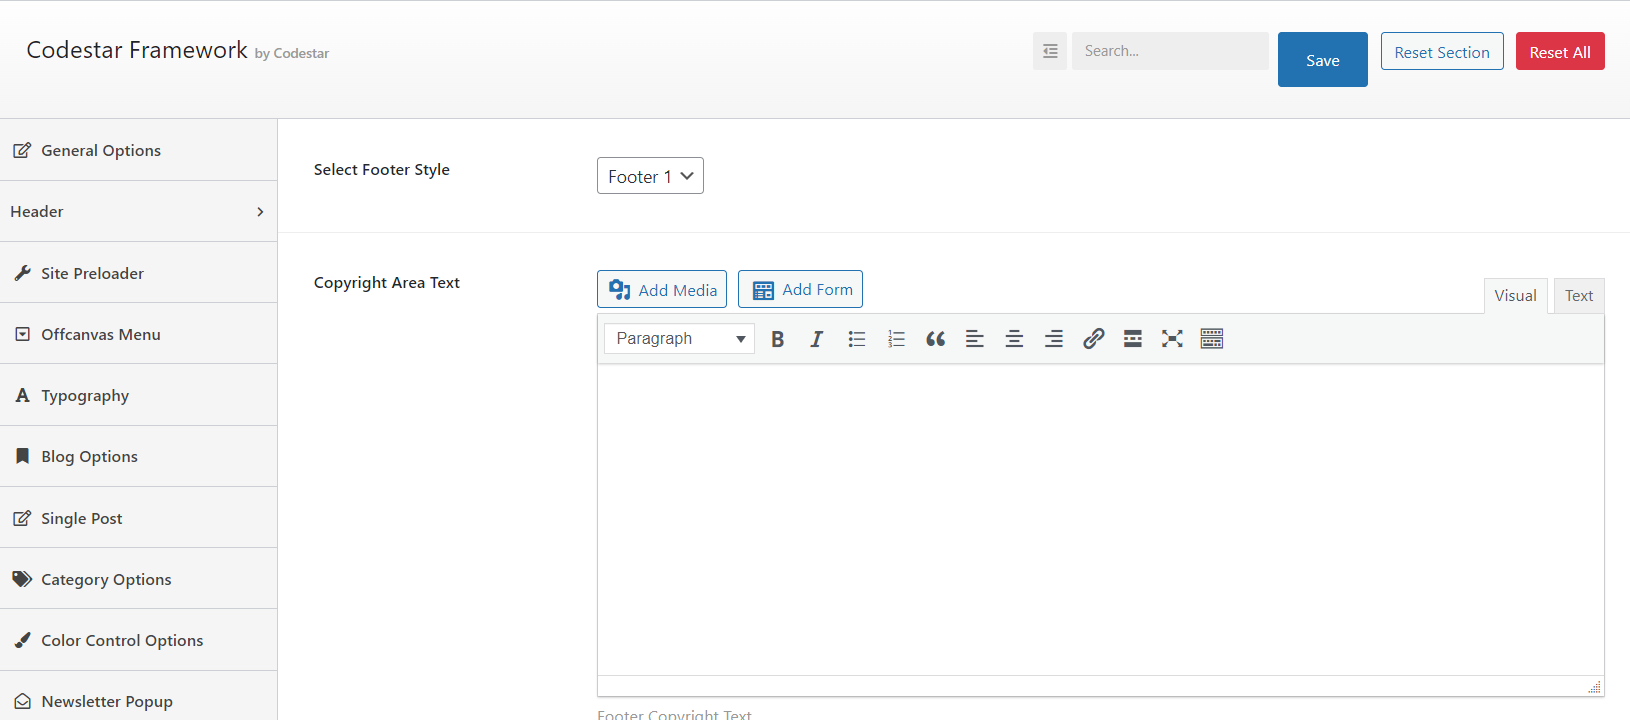The image size is (1630, 720).
Task: Open the Paragraph format dropdown
Action: tap(679, 339)
